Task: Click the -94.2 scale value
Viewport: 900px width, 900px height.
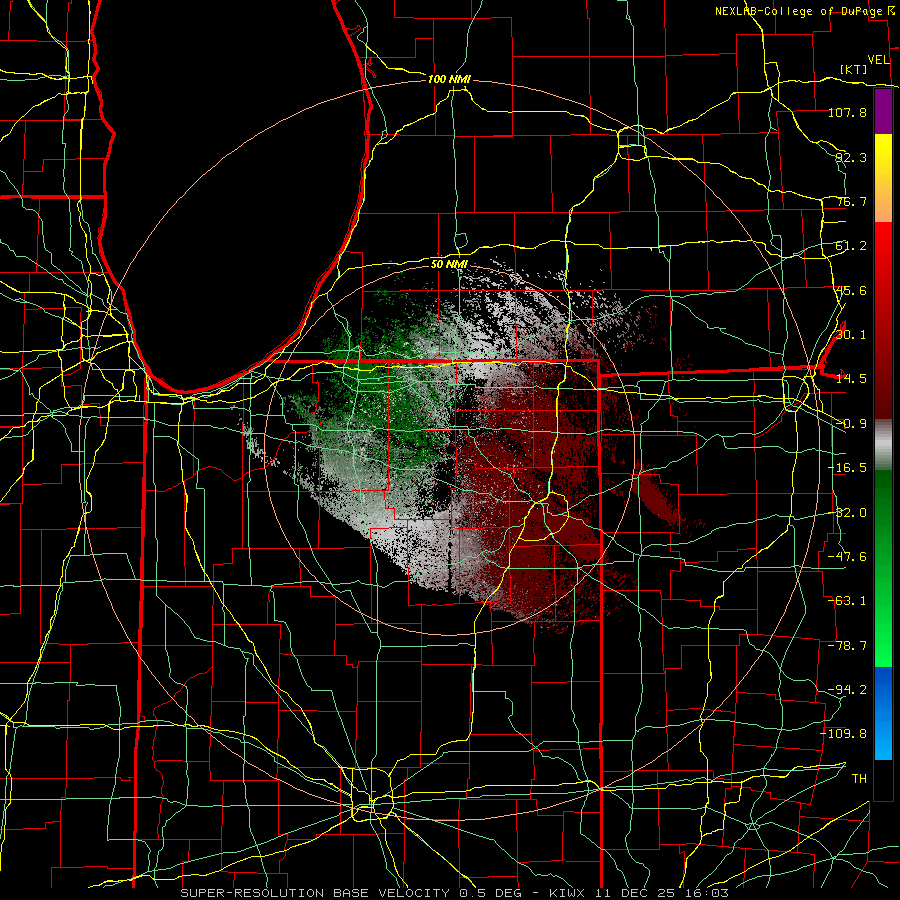Action: click(x=847, y=689)
